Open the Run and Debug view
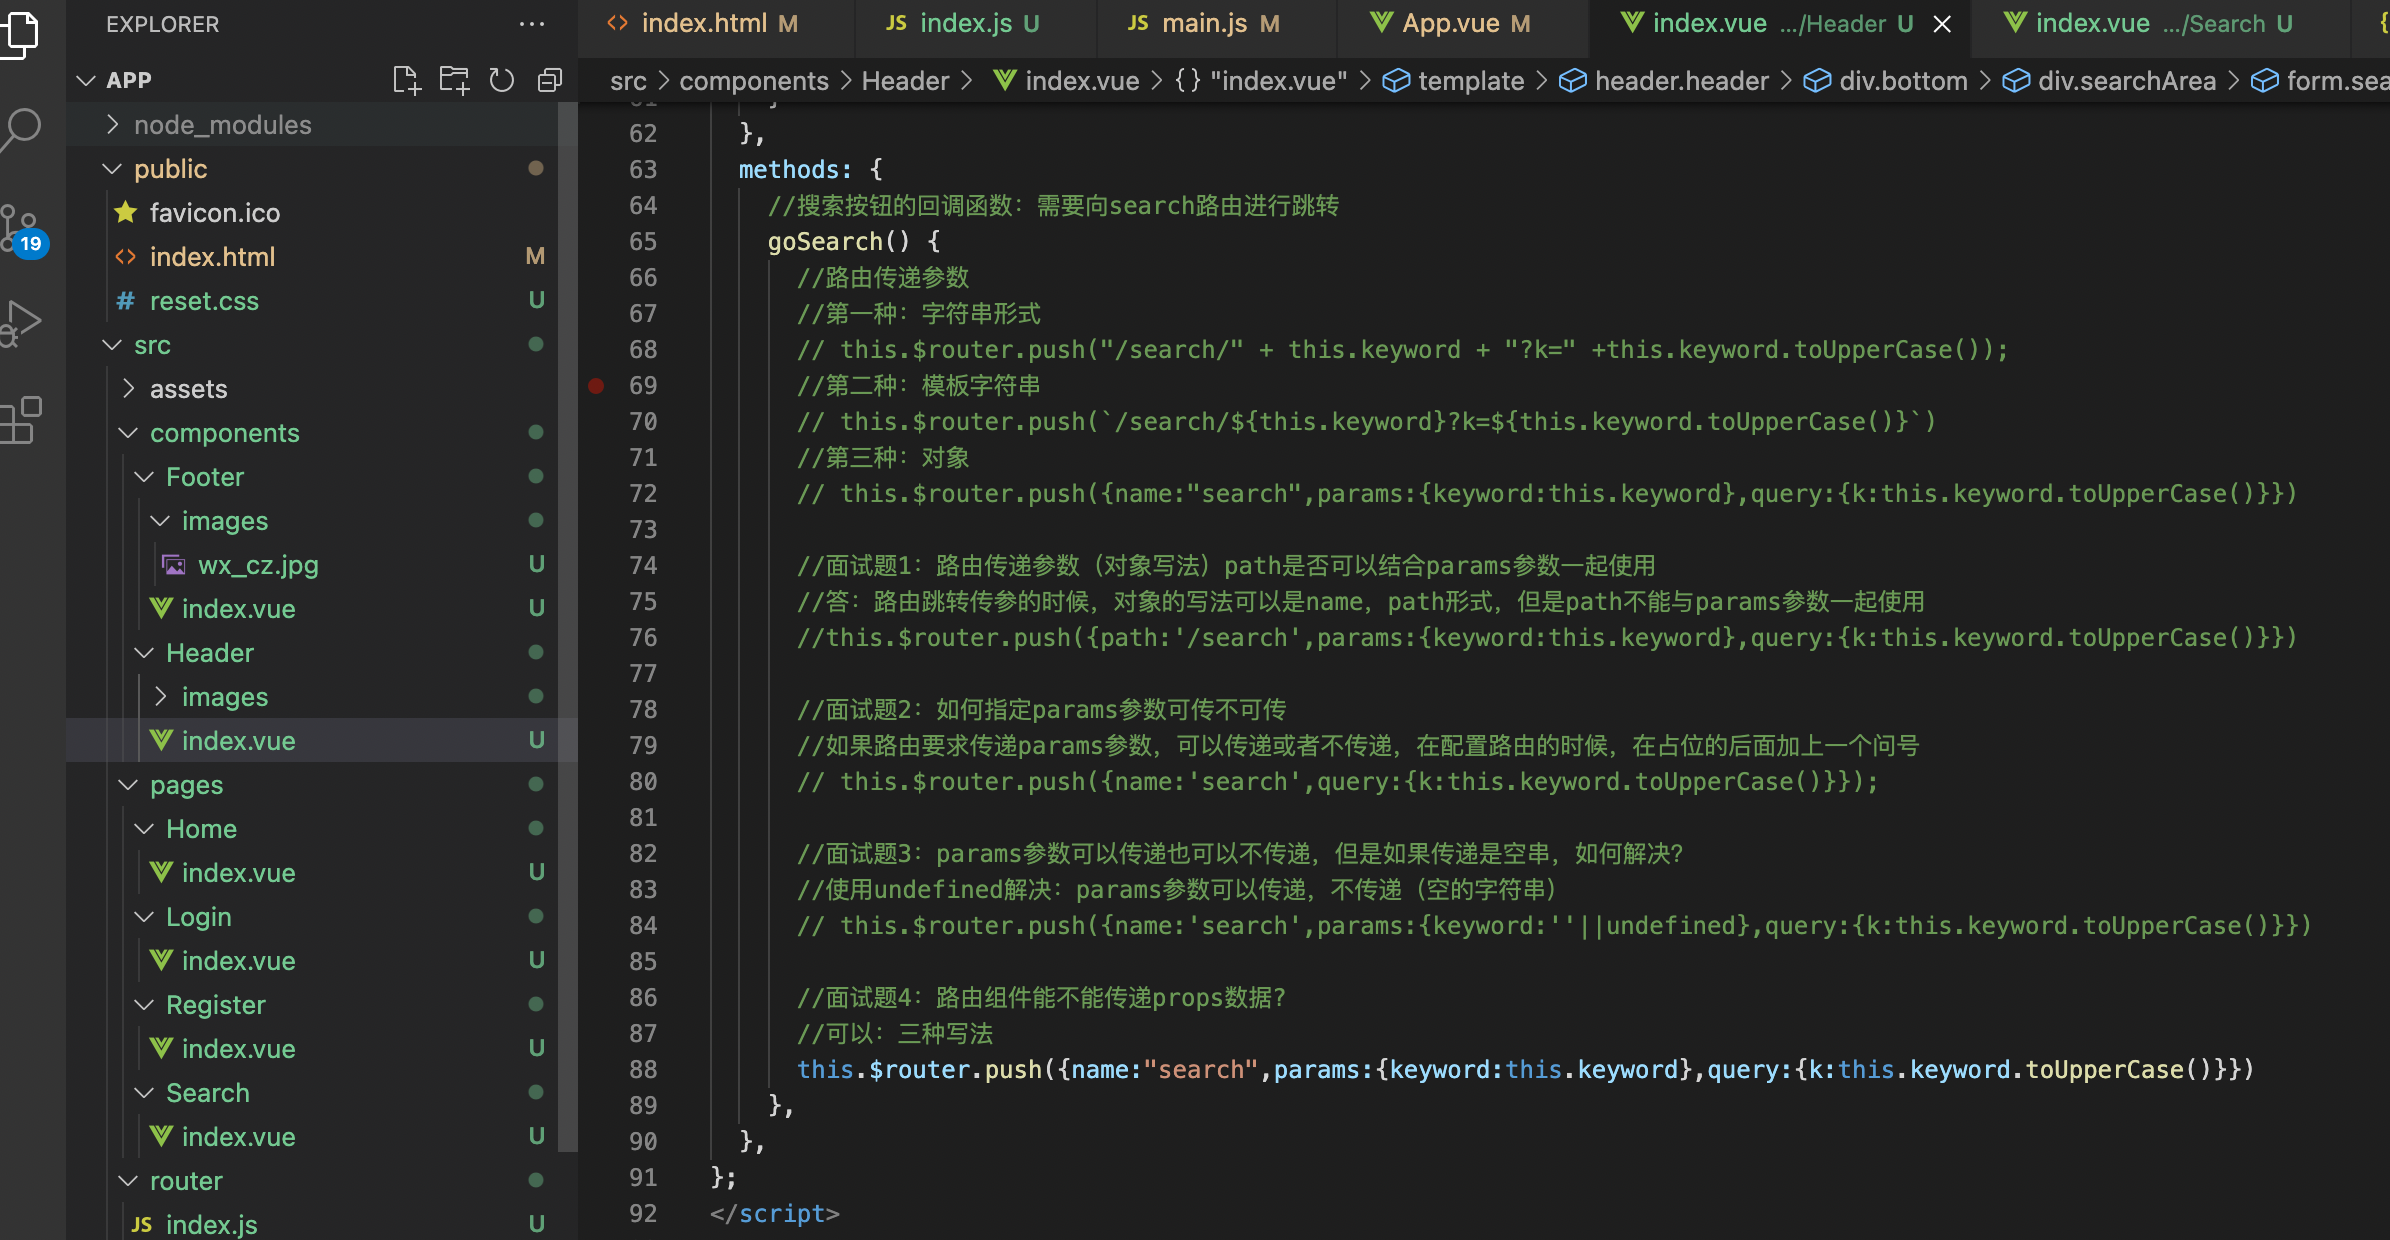Image resolution: width=2390 pixels, height=1240 pixels. click(x=22, y=322)
